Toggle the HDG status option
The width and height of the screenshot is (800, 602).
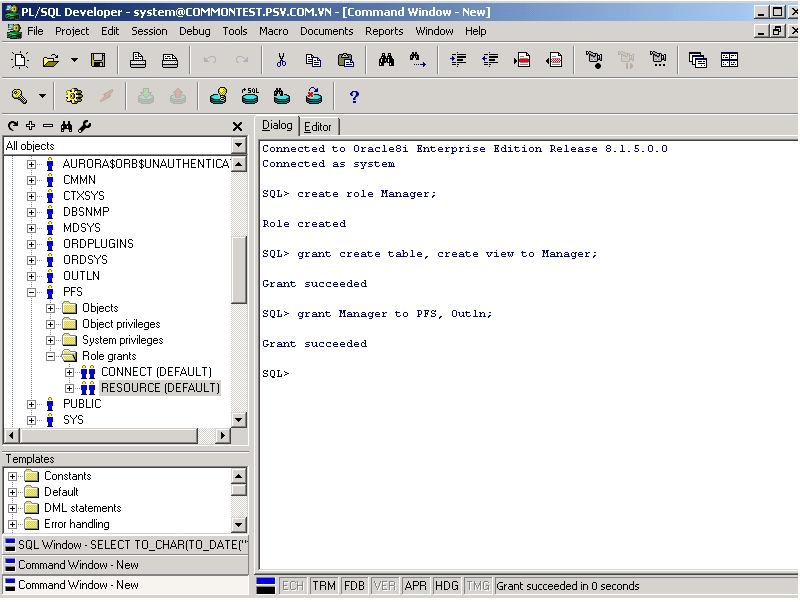pyautogui.click(x=446, y=586)
